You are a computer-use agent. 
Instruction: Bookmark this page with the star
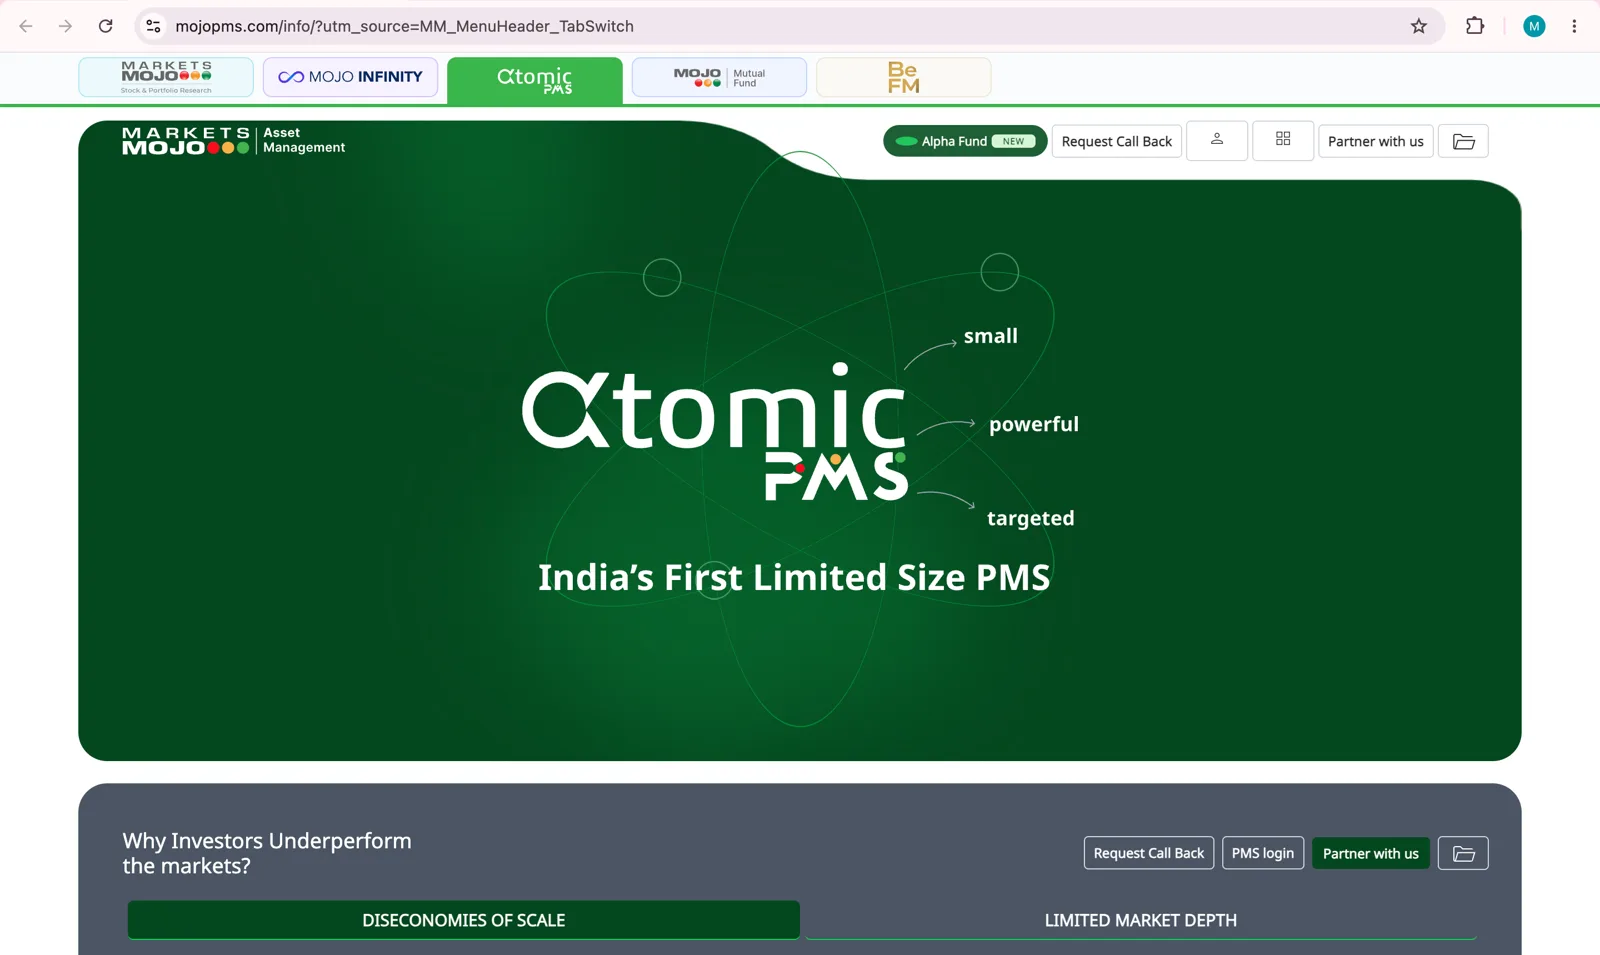tap(1418, 26)
